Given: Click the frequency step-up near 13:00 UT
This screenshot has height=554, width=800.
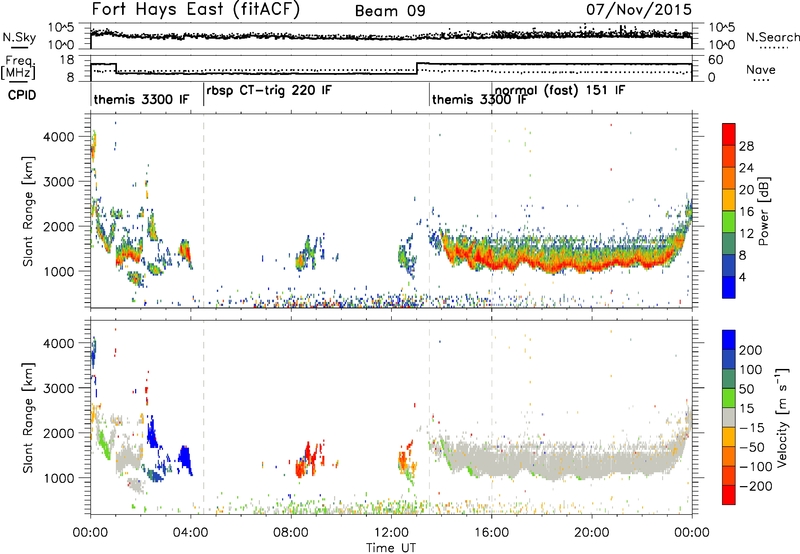Looking at the screenshot, I should tap(417, 68).
